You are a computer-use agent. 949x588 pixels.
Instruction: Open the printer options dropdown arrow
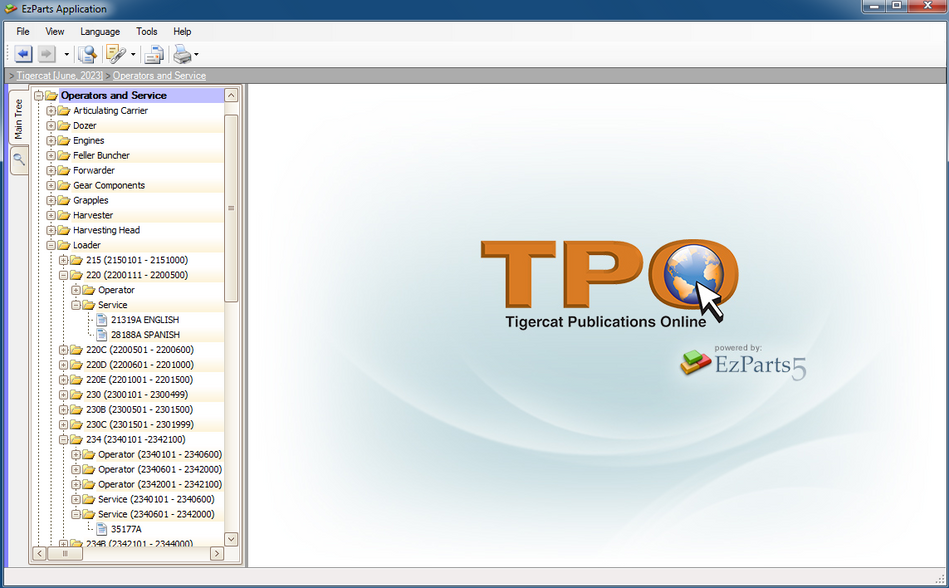click(x=196, y=55)
